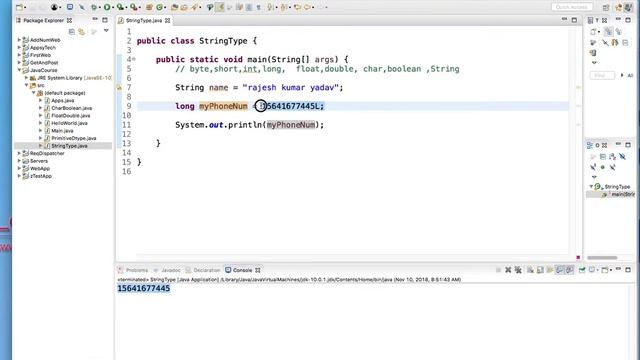The image size is (640, 360).
Task: Click the Find field in Task List
Action: [602, 76]
